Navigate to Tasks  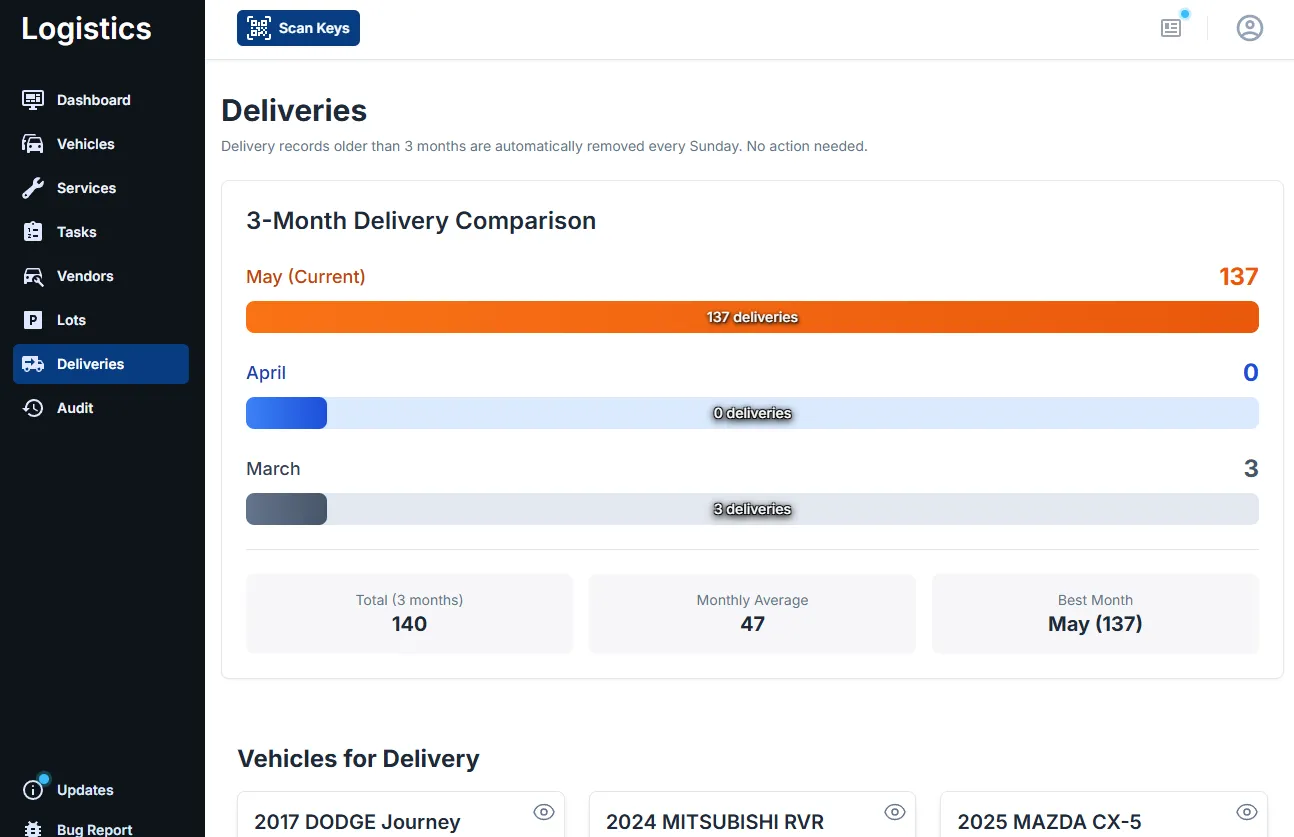click(x=101, y=232)
